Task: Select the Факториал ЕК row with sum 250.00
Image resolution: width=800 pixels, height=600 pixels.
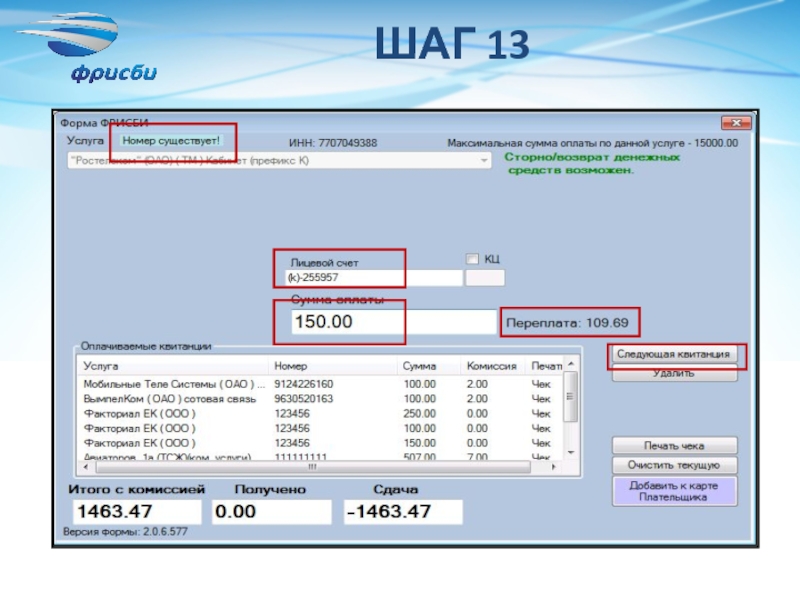Action: (321, 414)
